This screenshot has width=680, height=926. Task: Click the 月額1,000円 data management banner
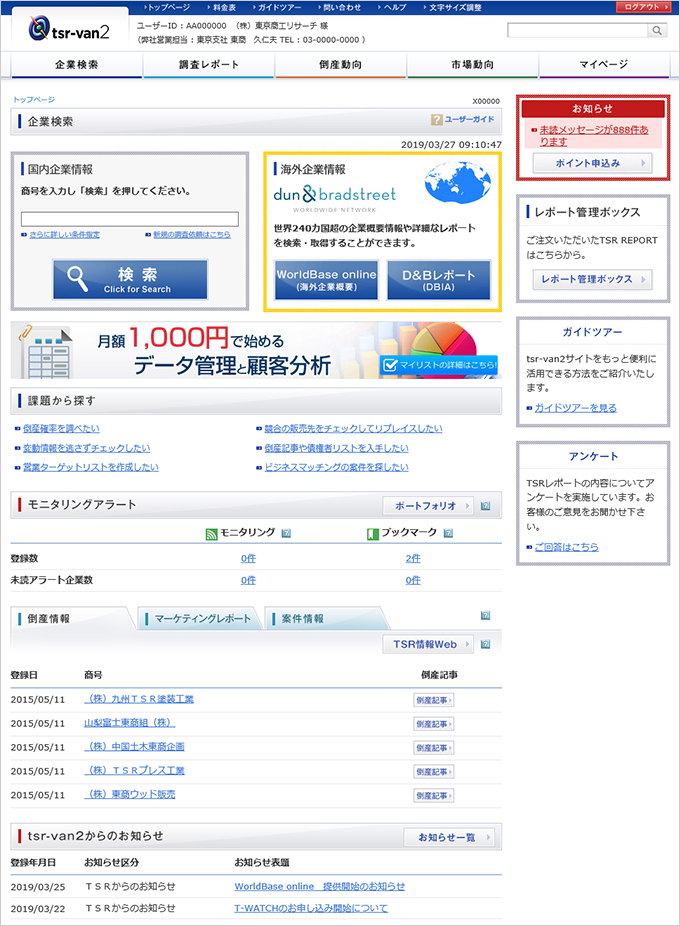click(x=255, y=351)
